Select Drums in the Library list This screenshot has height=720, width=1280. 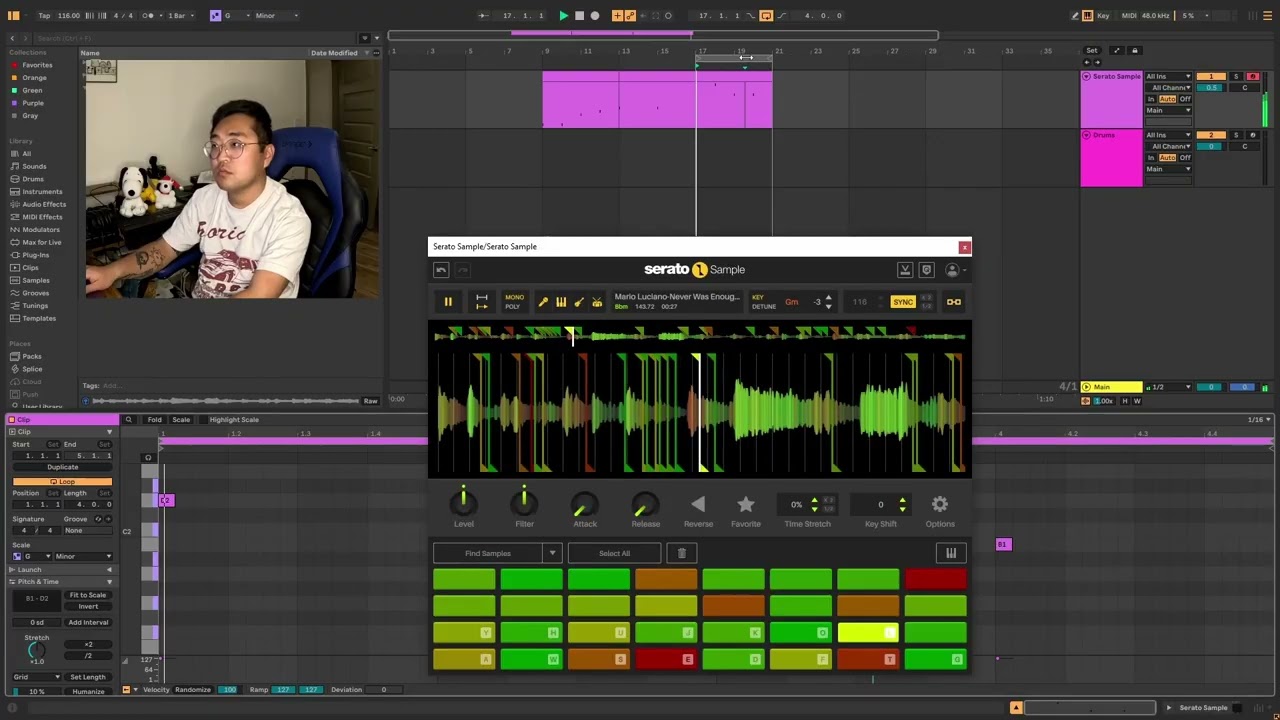33,179
